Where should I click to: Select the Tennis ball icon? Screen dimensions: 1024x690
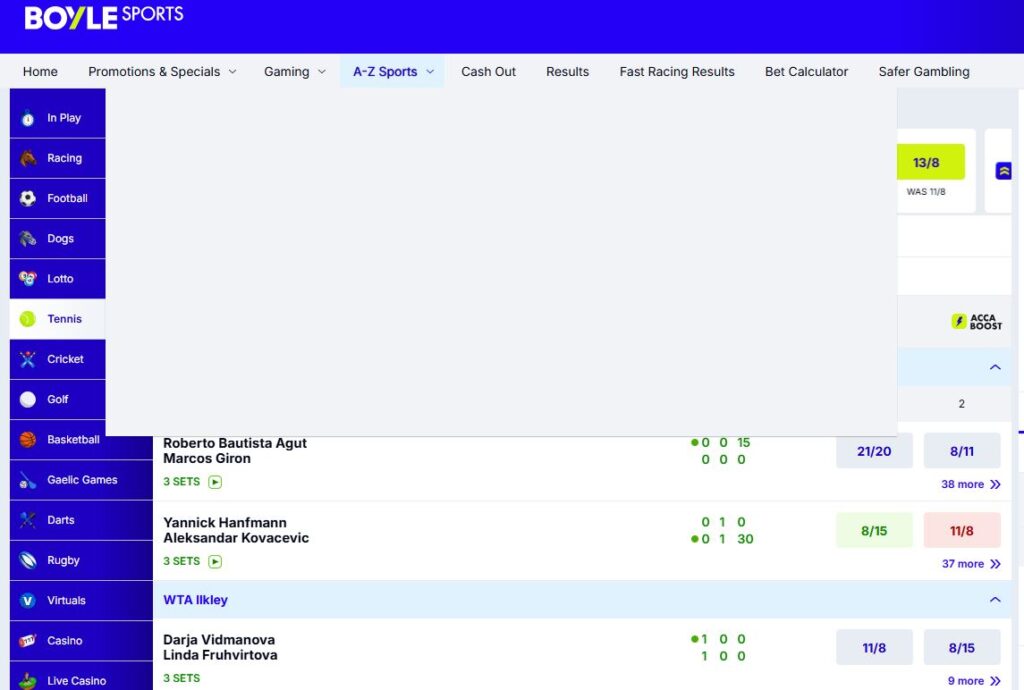(x=27, y=319)
